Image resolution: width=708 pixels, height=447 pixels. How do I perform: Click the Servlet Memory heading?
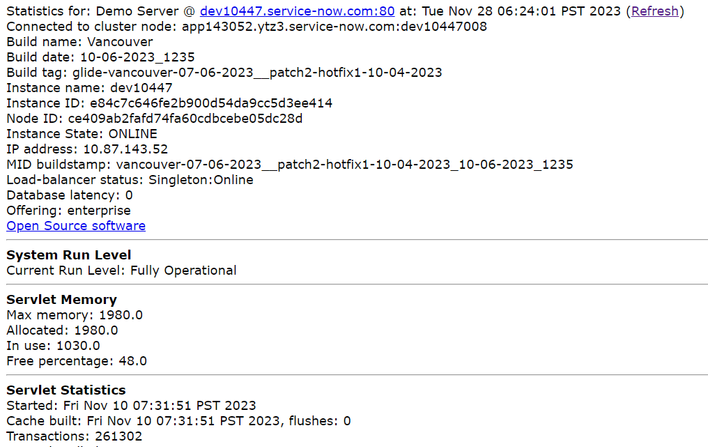[61, 300]
